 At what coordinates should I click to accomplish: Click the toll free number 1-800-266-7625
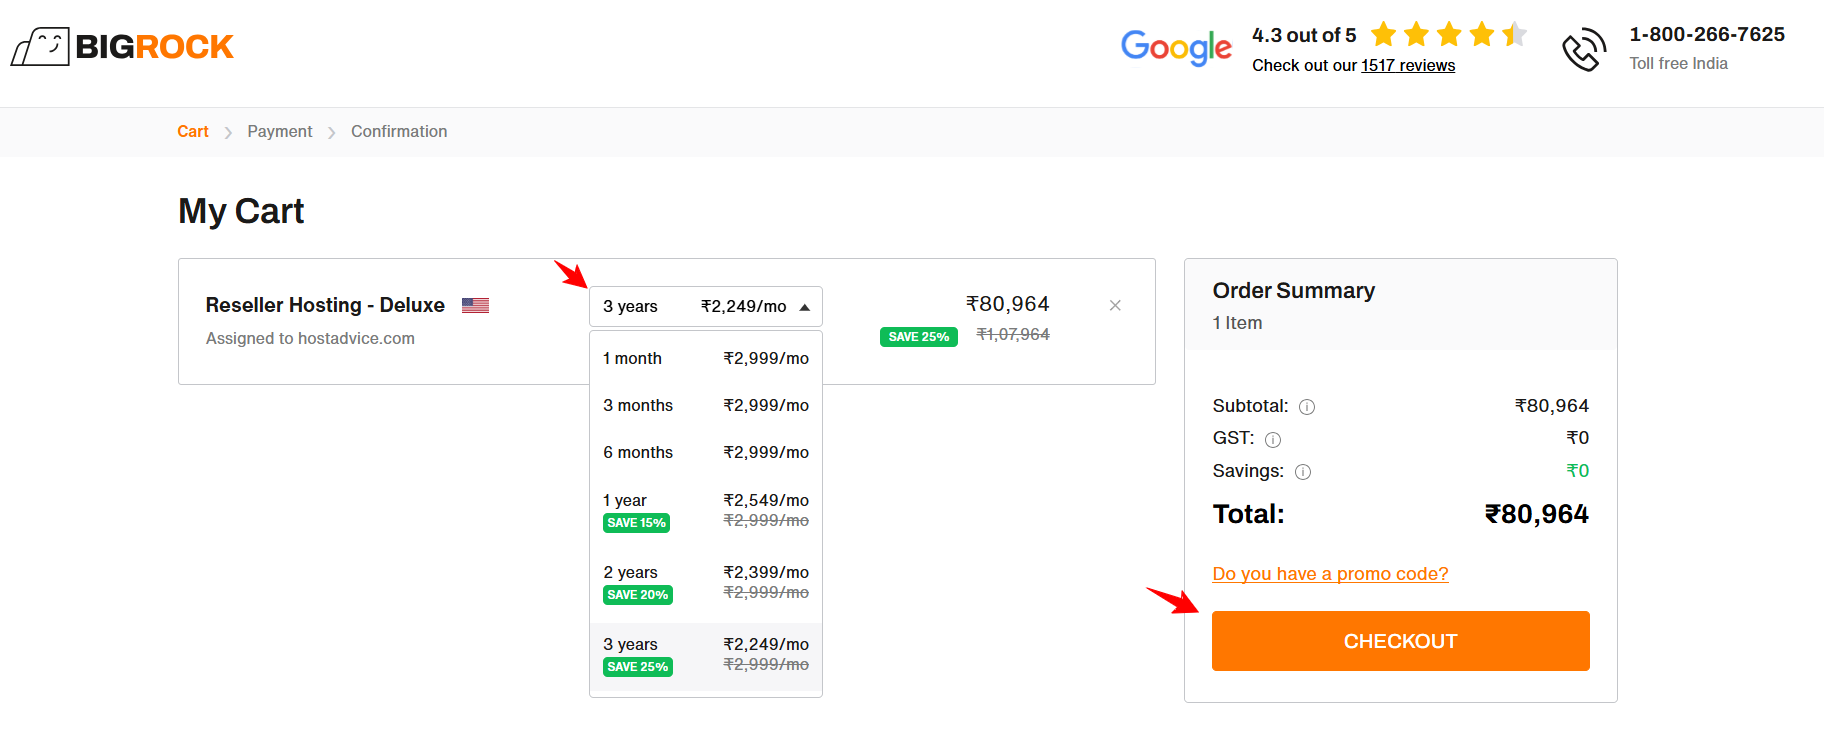pyautogui.click(x=1707, y=34)
